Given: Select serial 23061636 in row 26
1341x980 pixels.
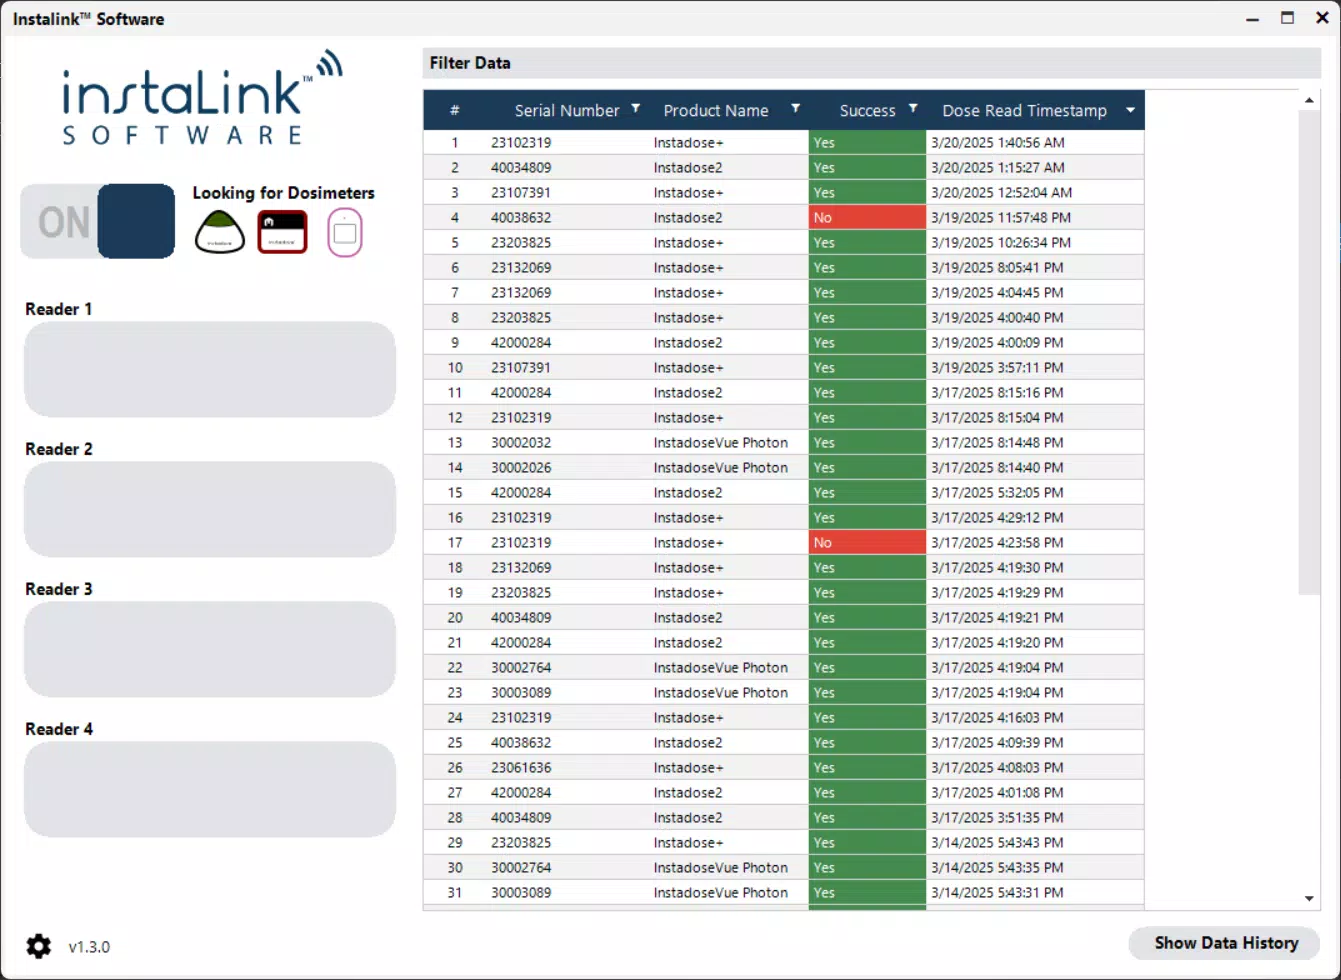Looking at the screenshot, I should tap(521, 767).
